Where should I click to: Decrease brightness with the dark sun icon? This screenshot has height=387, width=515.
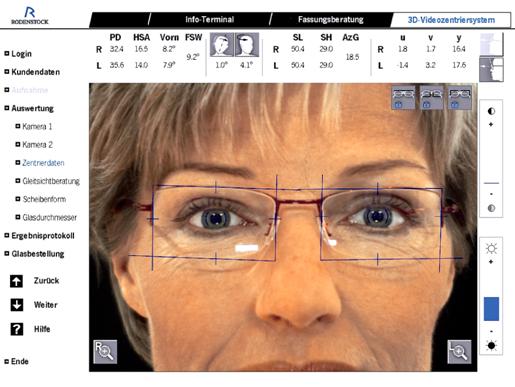coord(491,345)
